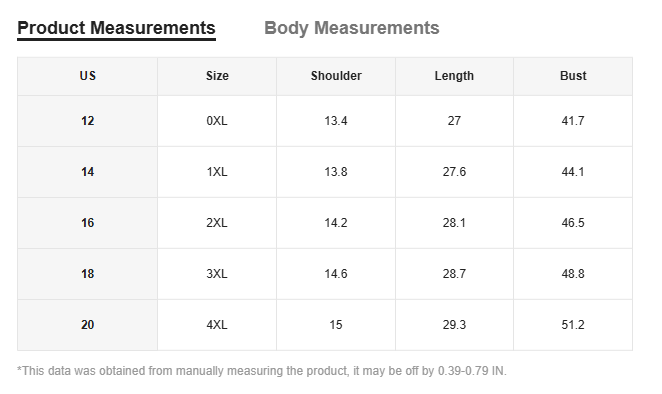Click the Length column header
Viewport: 662px width, 394px height.
[454, 76]
